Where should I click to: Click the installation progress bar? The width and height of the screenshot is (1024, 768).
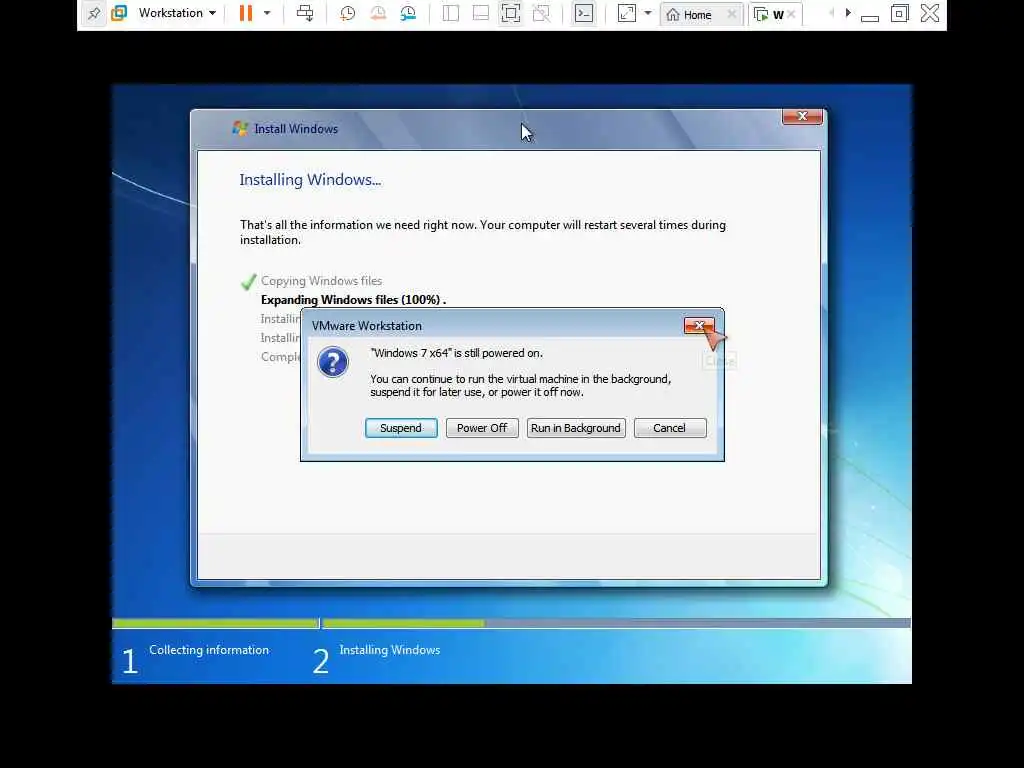point(511,624)
